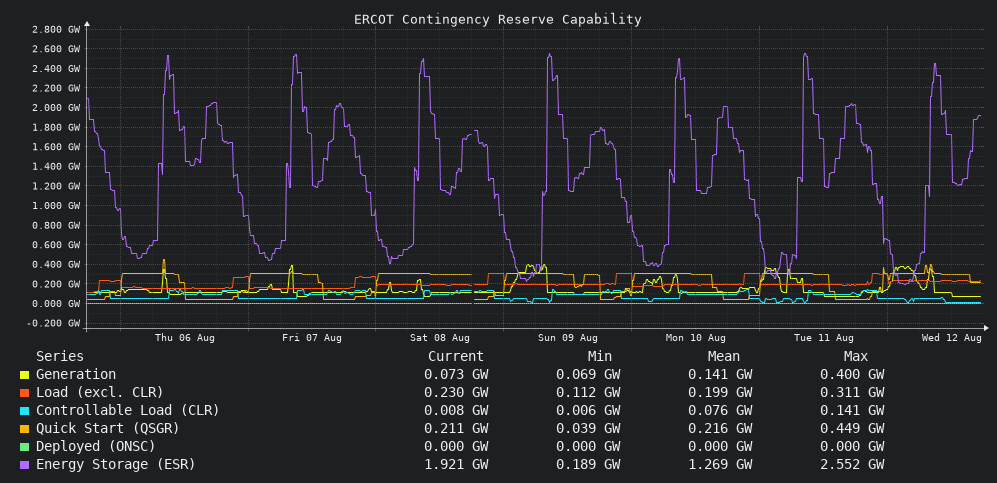997x483 pixels.
Task: Click the y-axis arrowhead at top
Action: [x=87, y=23]
